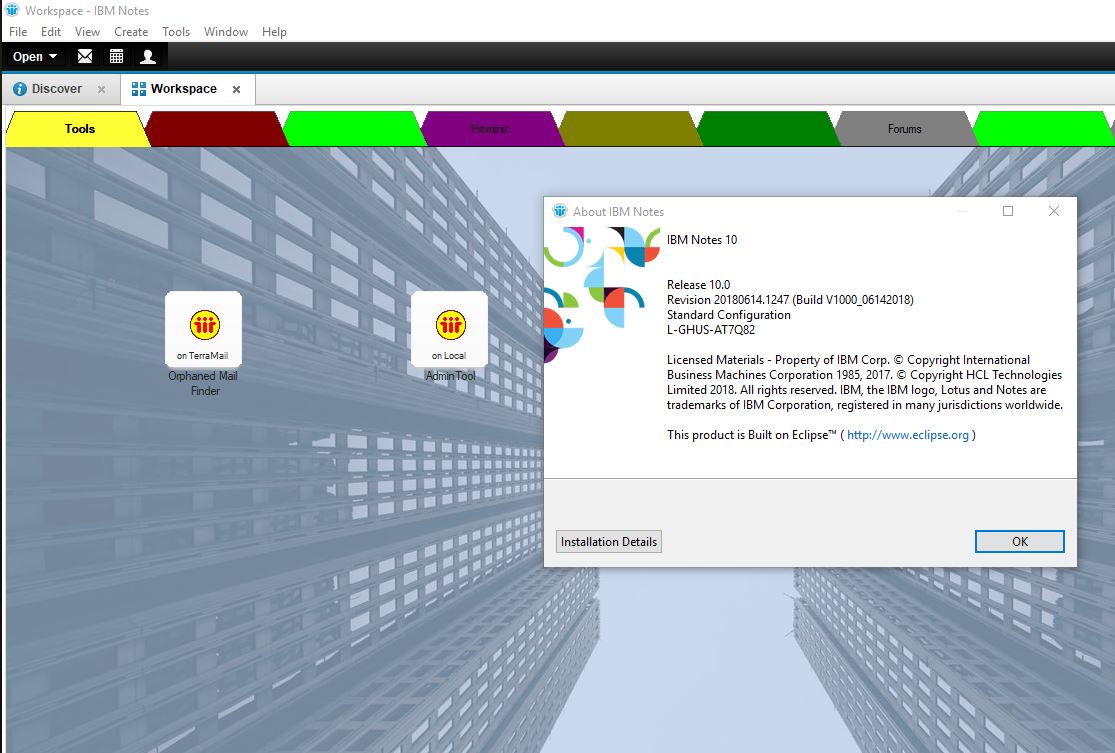Click the Revision 20180614.1247 build line
Viewport: 1115px width, 753px height.
[790, 300]
